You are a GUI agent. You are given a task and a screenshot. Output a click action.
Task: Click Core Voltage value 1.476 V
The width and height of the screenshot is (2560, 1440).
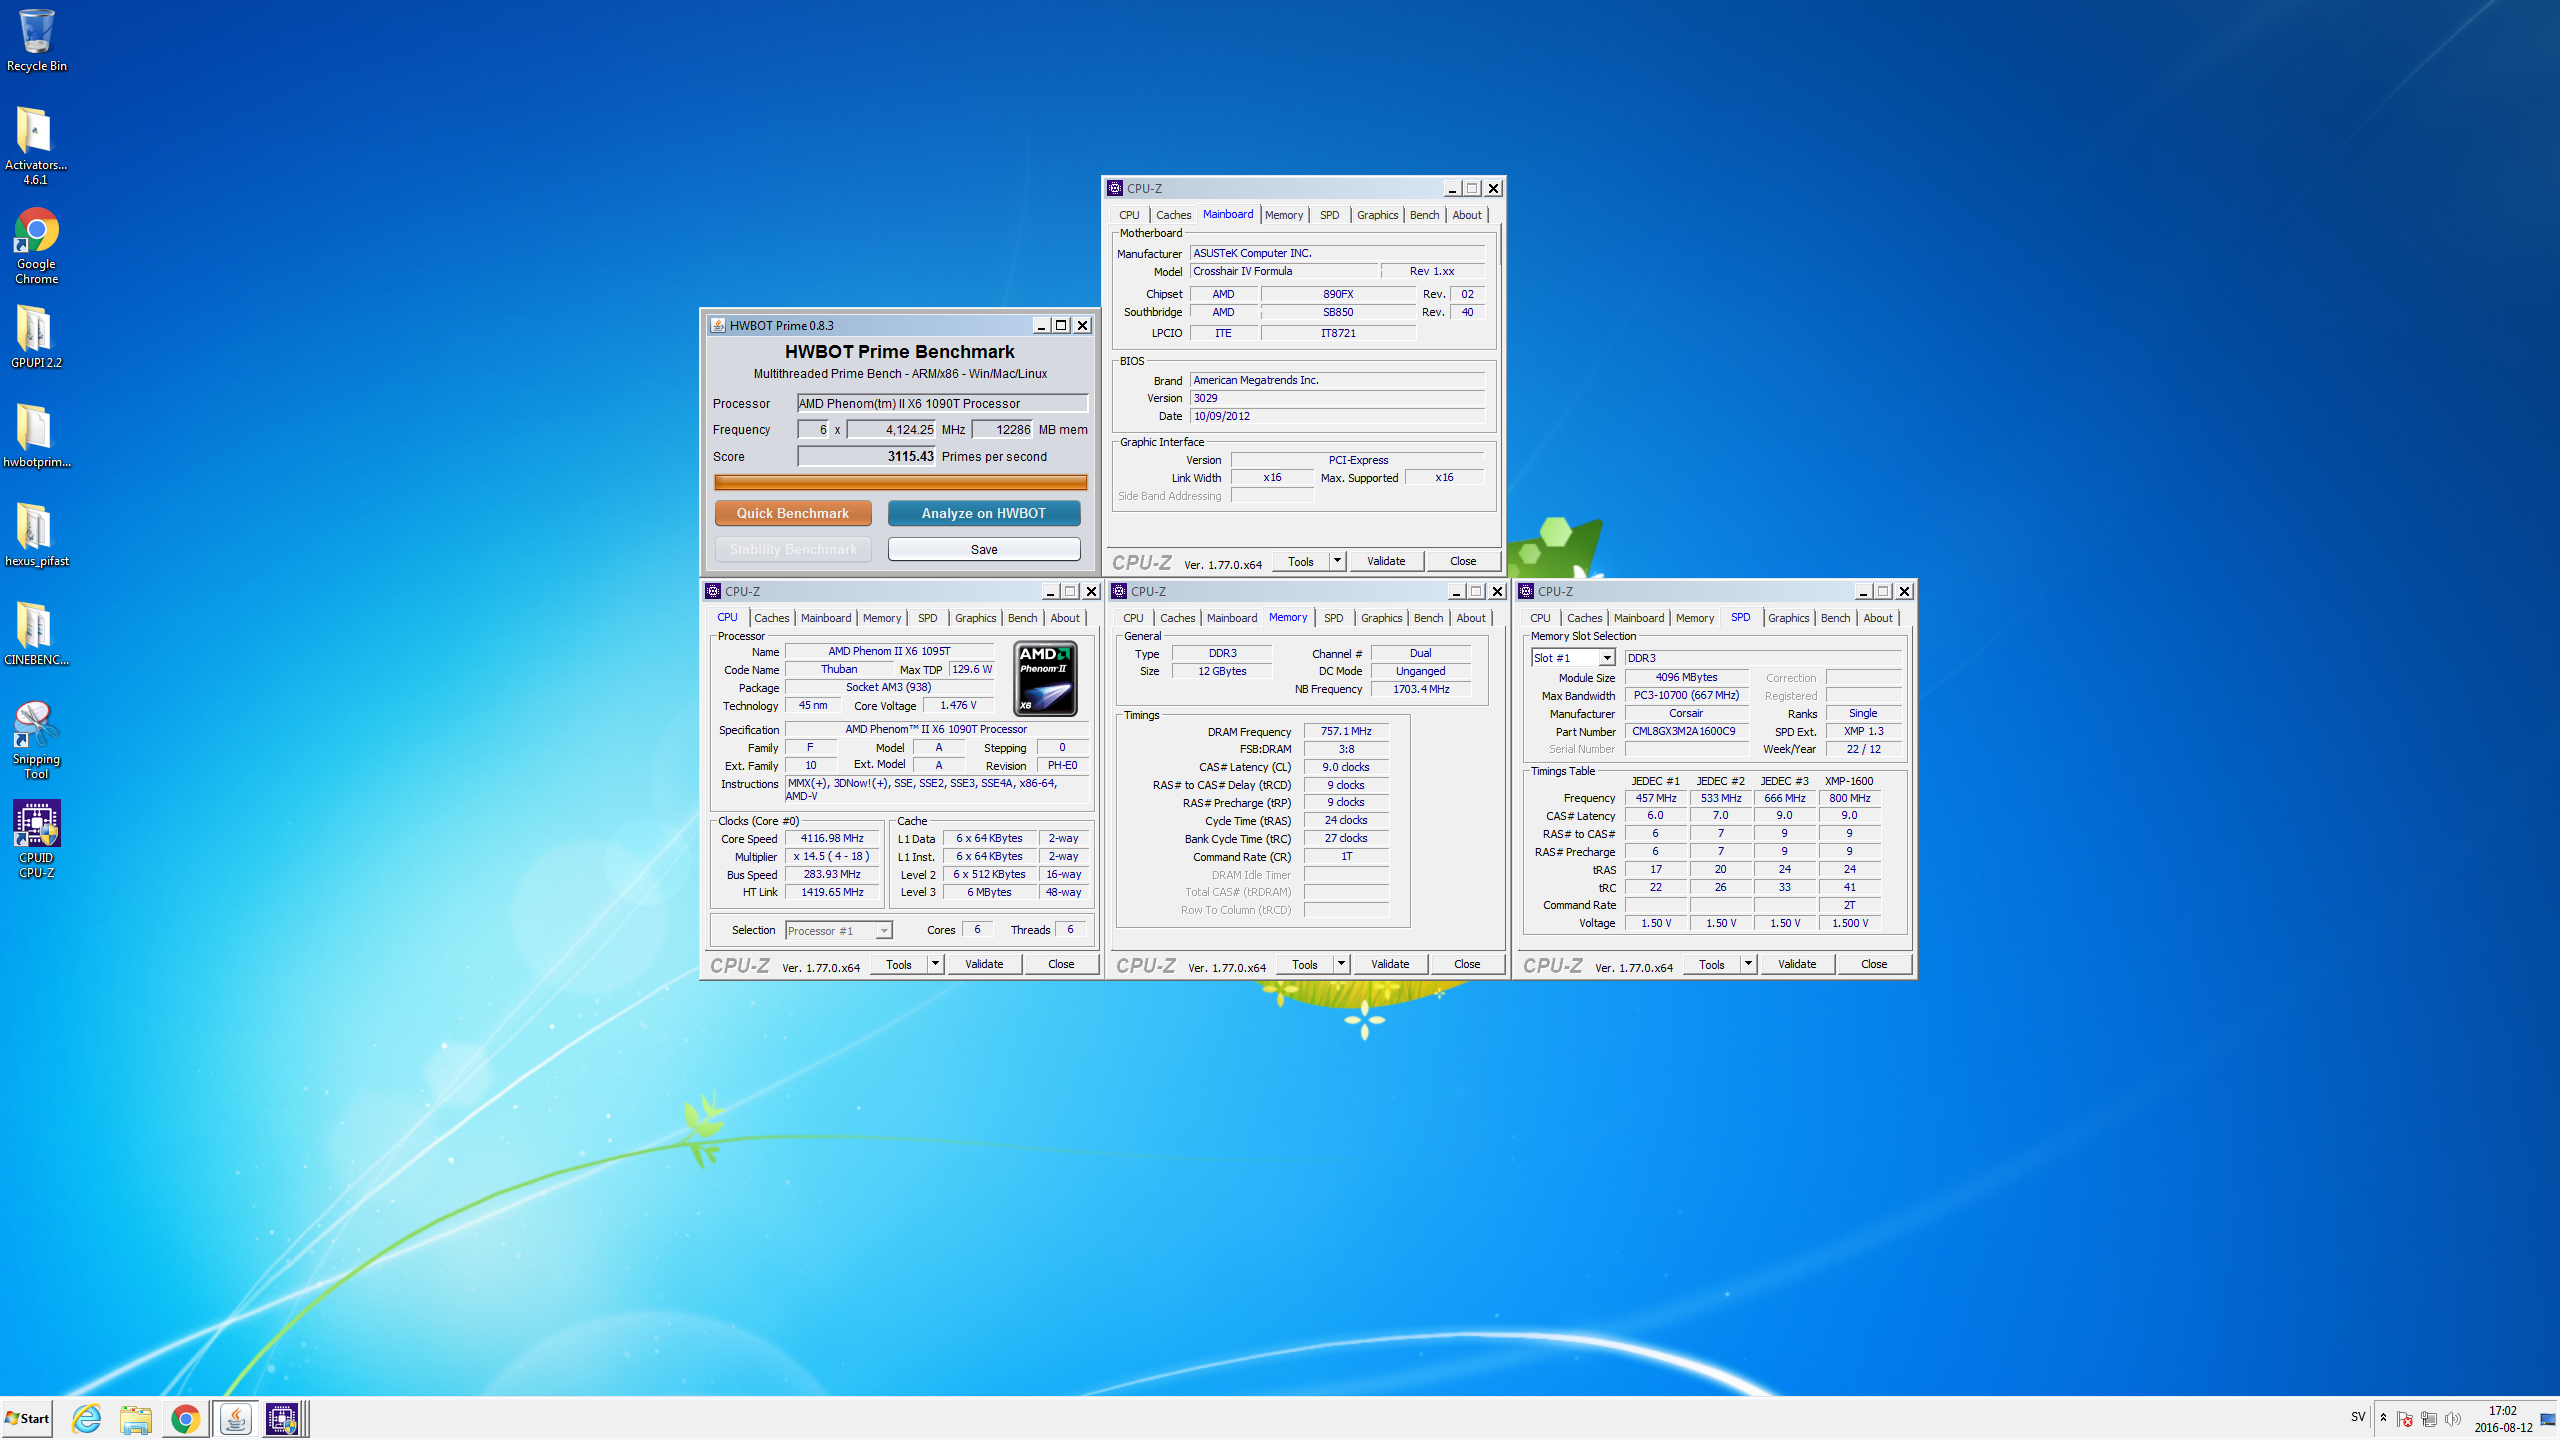[958, 705]
